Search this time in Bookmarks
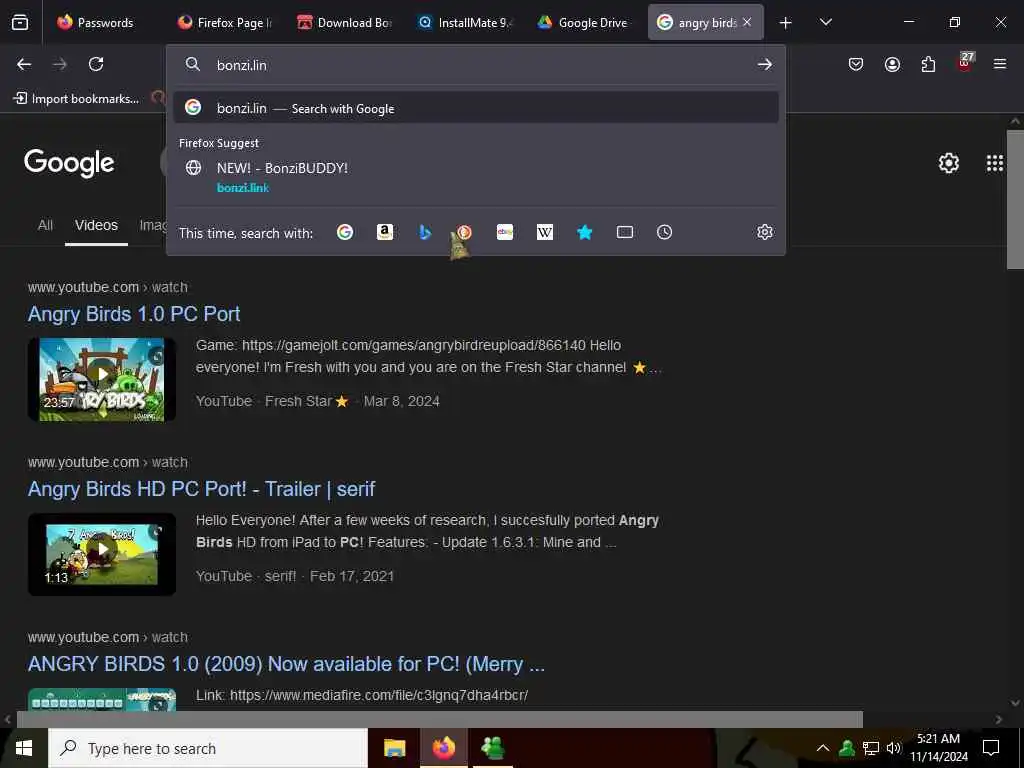Screen dimensions: 1024x768 coord(584,232)
